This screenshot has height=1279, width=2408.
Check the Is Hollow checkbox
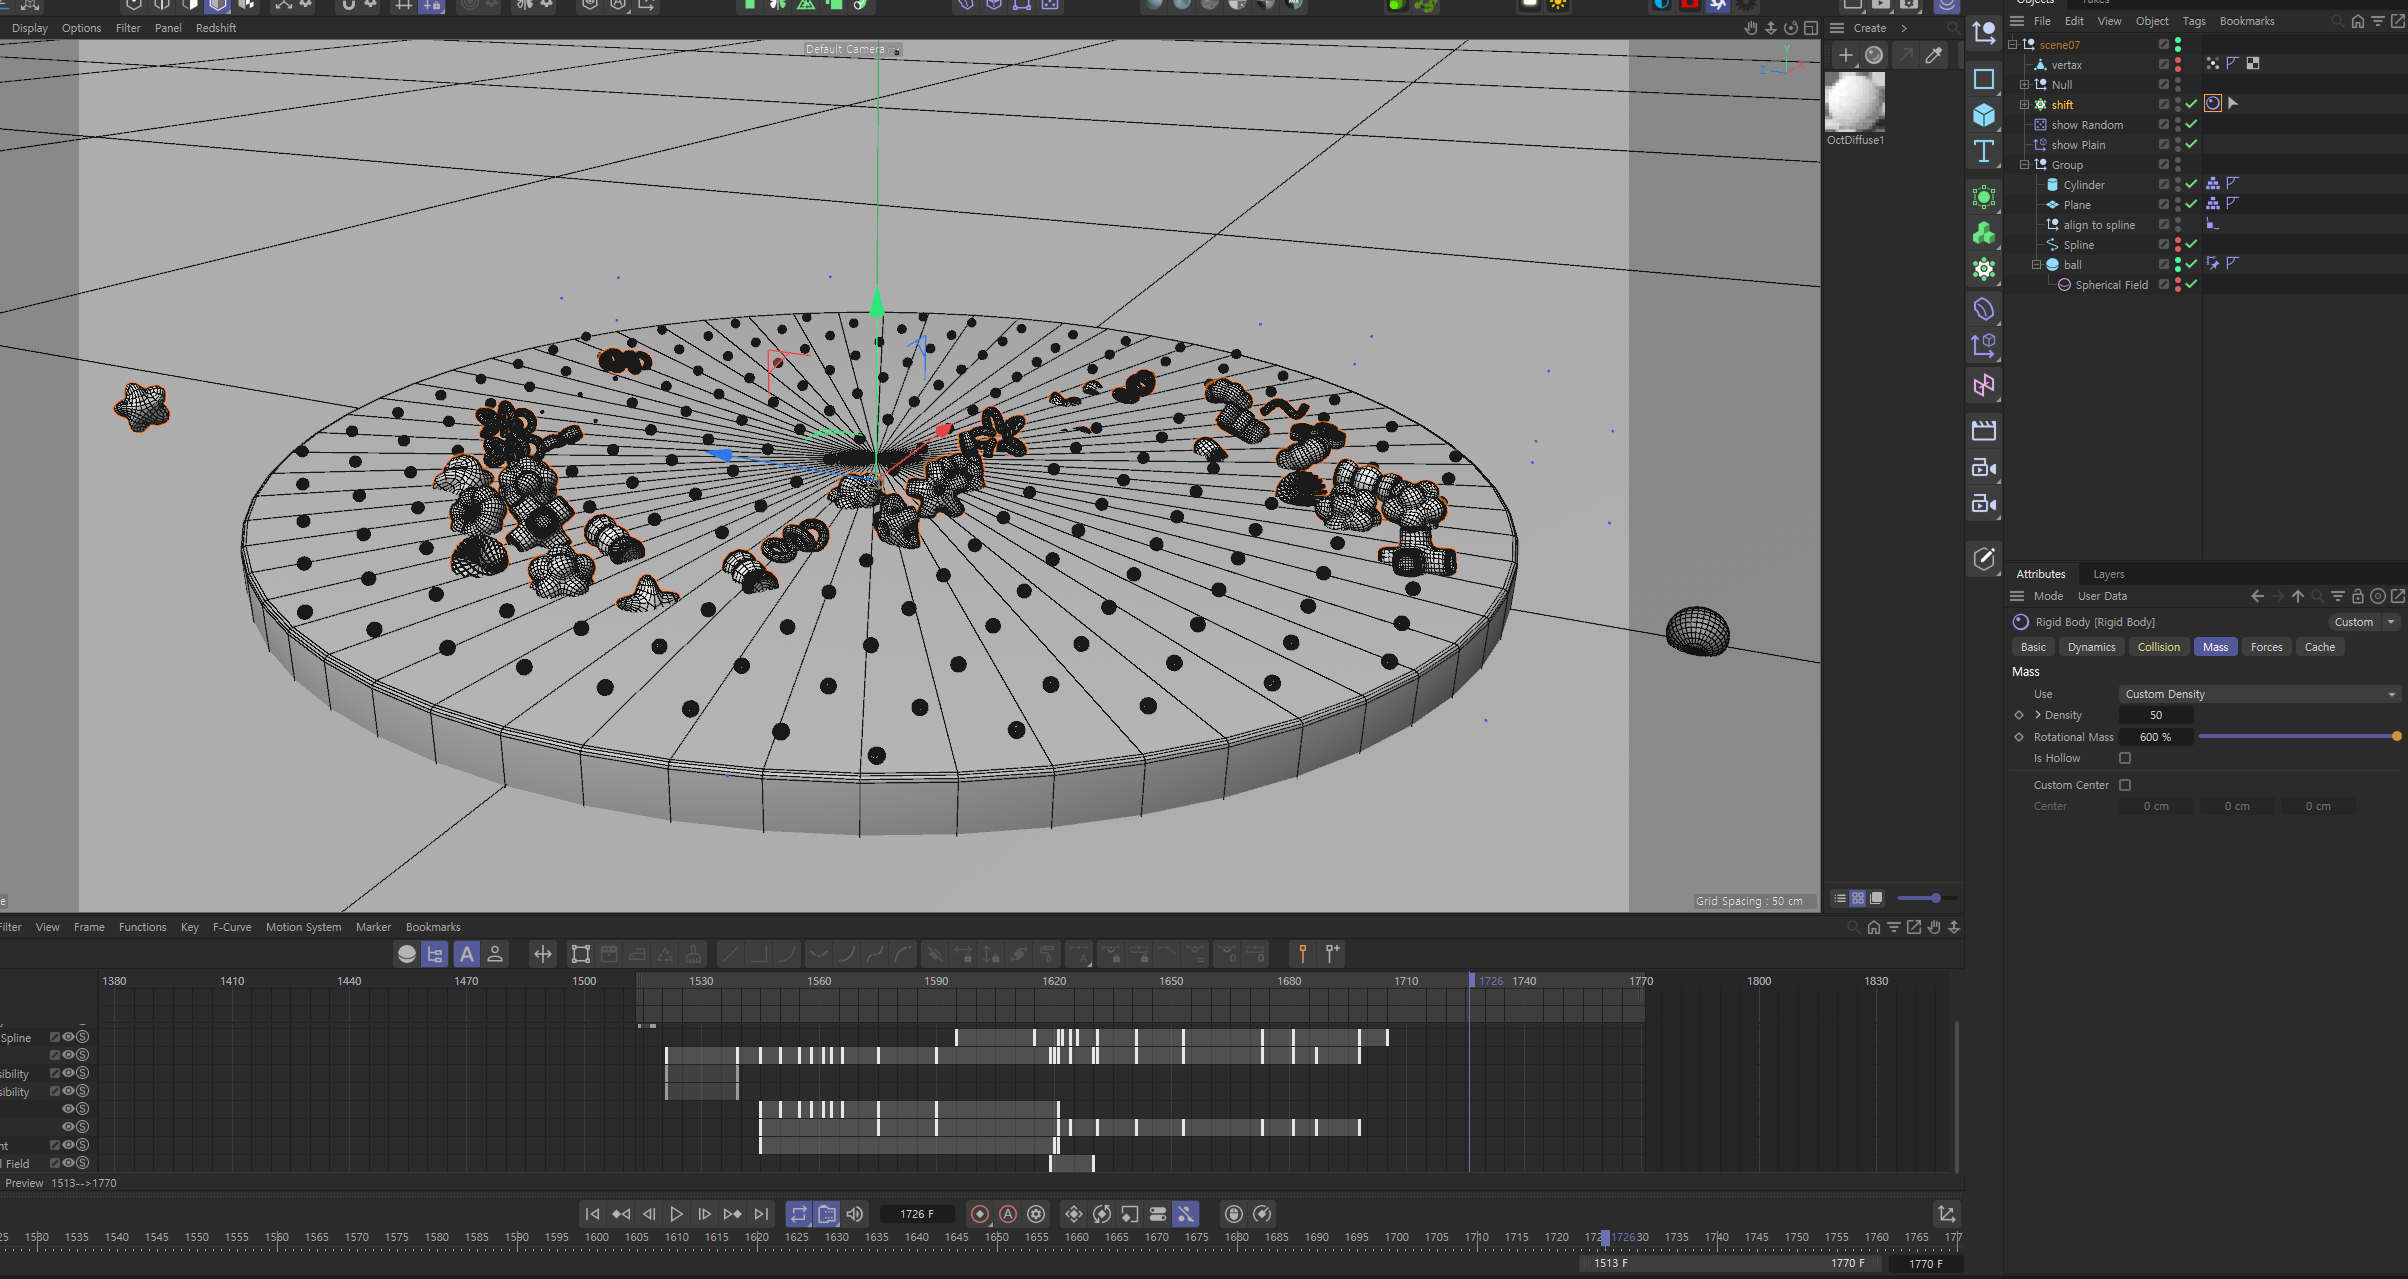click(x=2125, y=759)
